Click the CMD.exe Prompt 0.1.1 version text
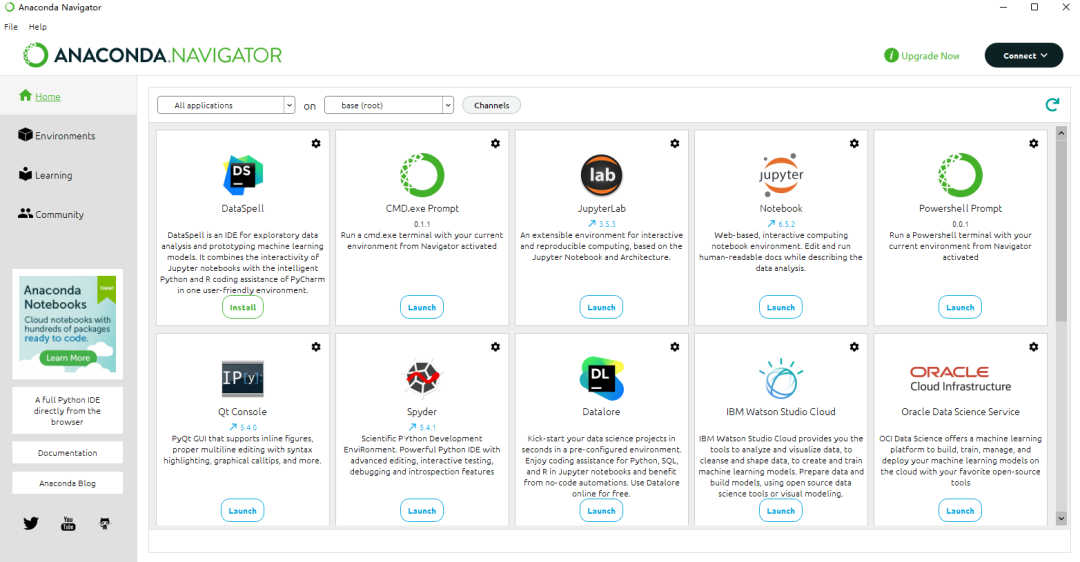 422,224
